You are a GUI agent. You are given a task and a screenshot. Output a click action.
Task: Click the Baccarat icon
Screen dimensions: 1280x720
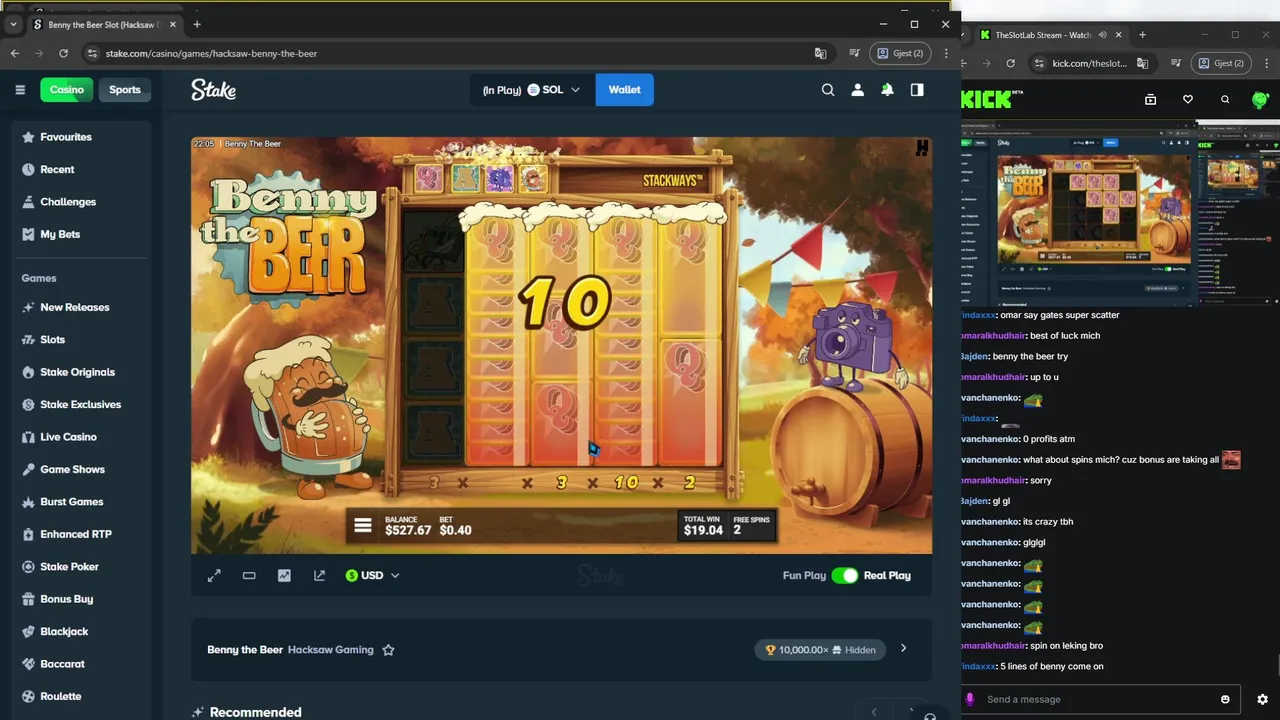click(x=28, y=664)
